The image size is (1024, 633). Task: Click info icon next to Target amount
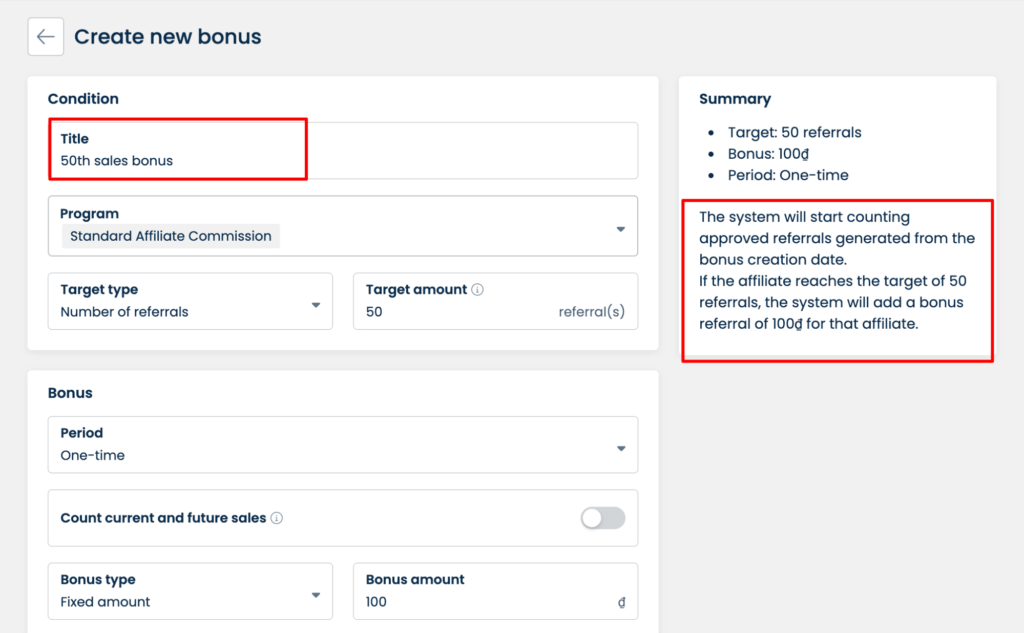coord(477,290)
